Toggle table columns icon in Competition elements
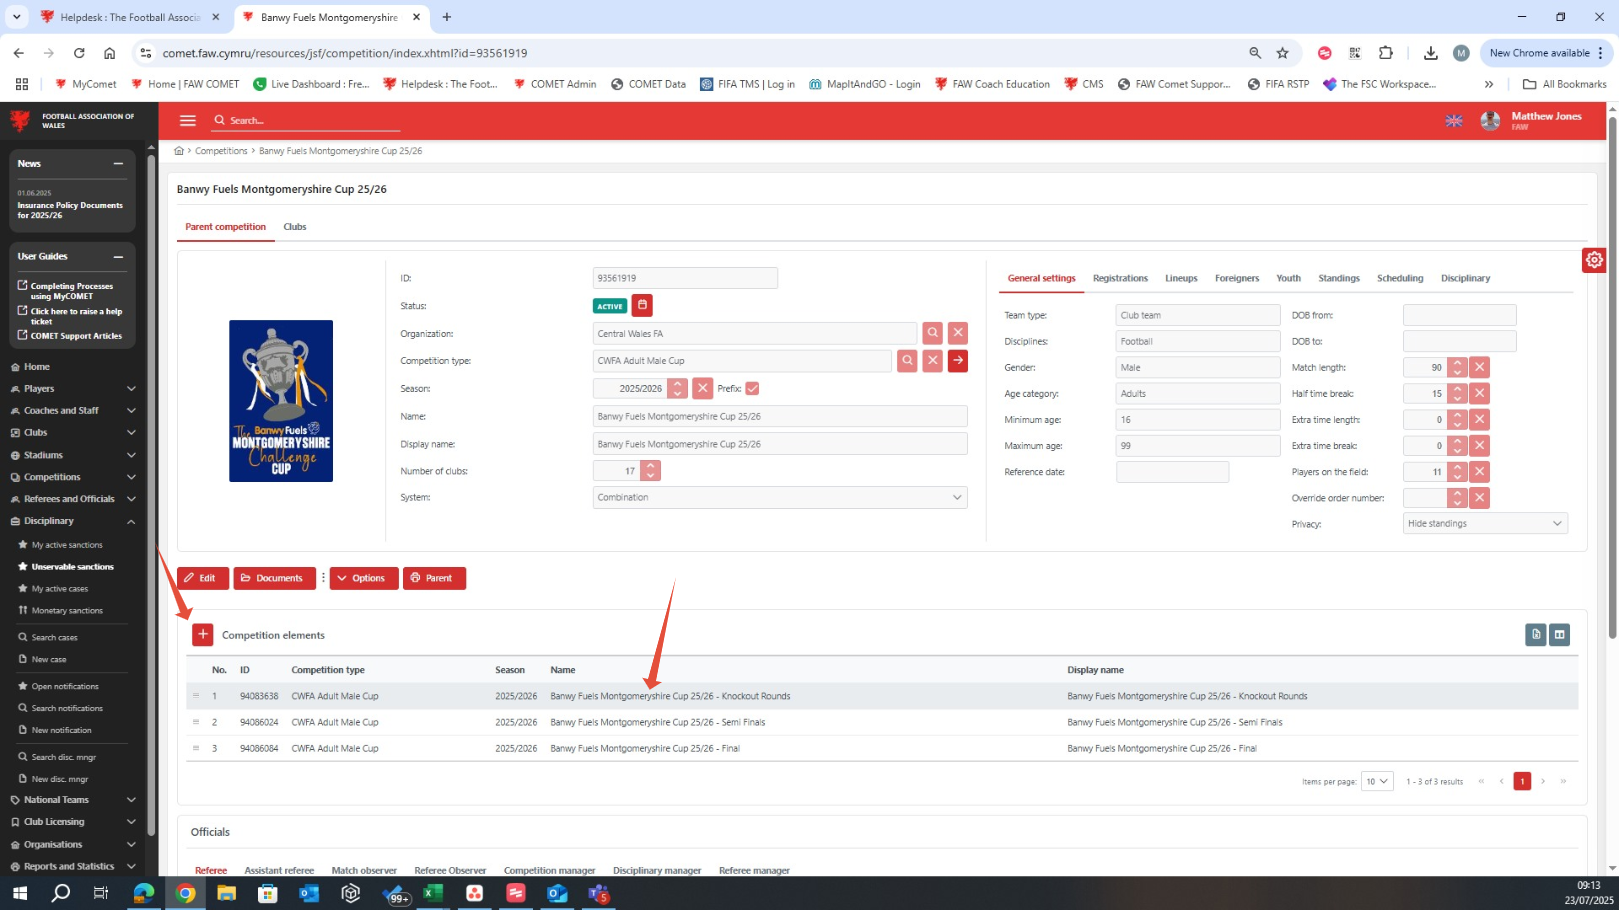The height and width of the screenshot is (910, 1619). pos(1559,634)
